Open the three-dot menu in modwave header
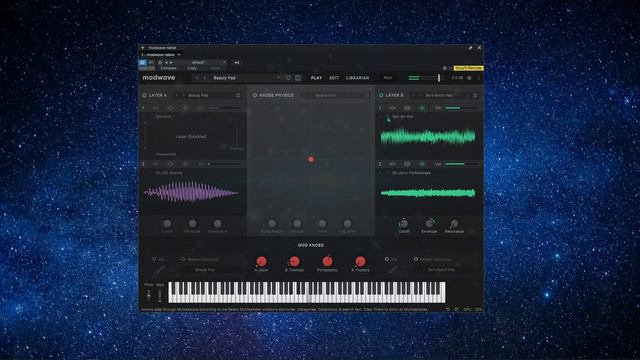 (479, 78)
